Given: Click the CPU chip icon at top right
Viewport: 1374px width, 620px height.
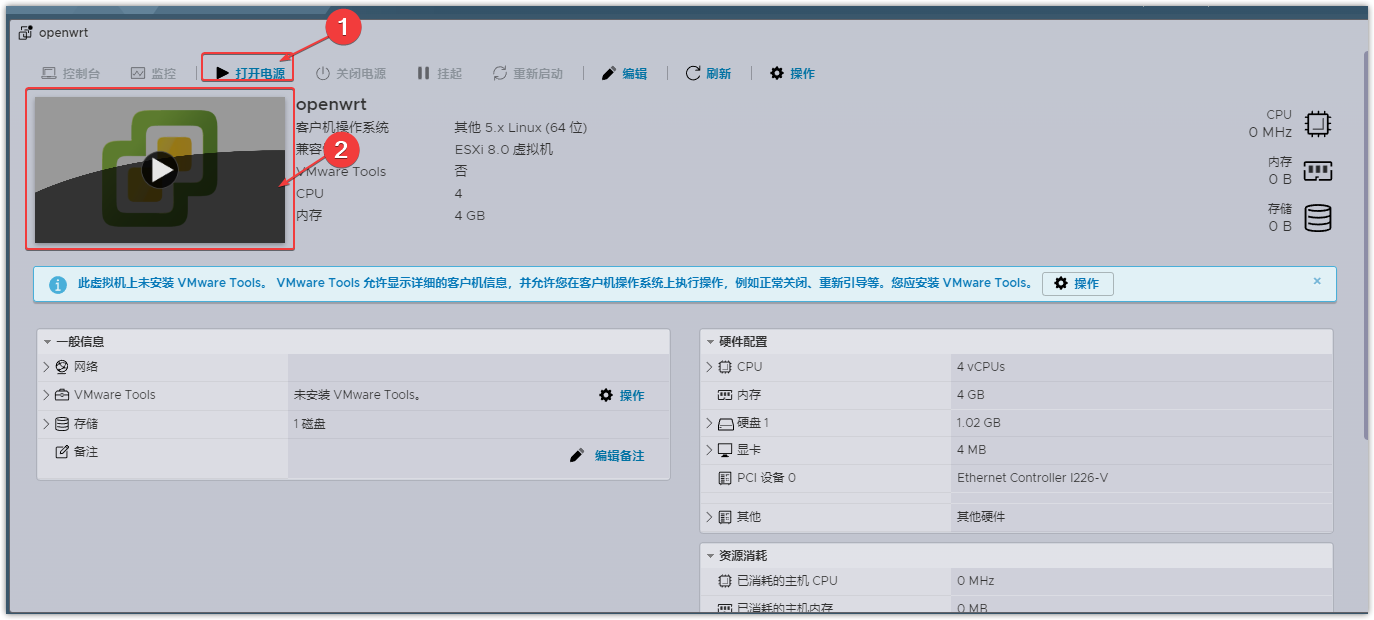Looking at the screenshot, I should 1318,124.
